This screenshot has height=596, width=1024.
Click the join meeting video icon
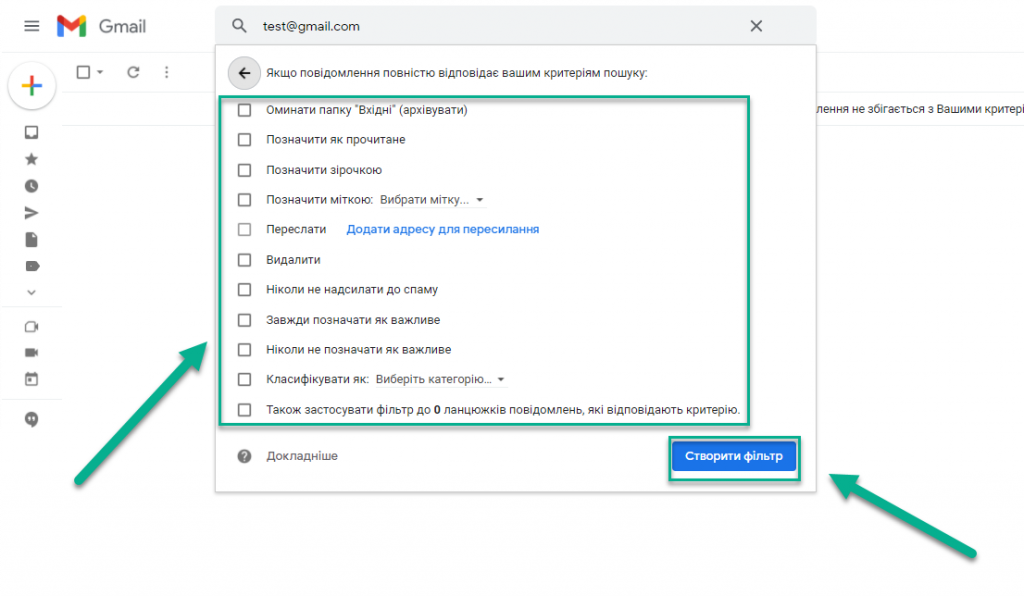tap(31, 353)
